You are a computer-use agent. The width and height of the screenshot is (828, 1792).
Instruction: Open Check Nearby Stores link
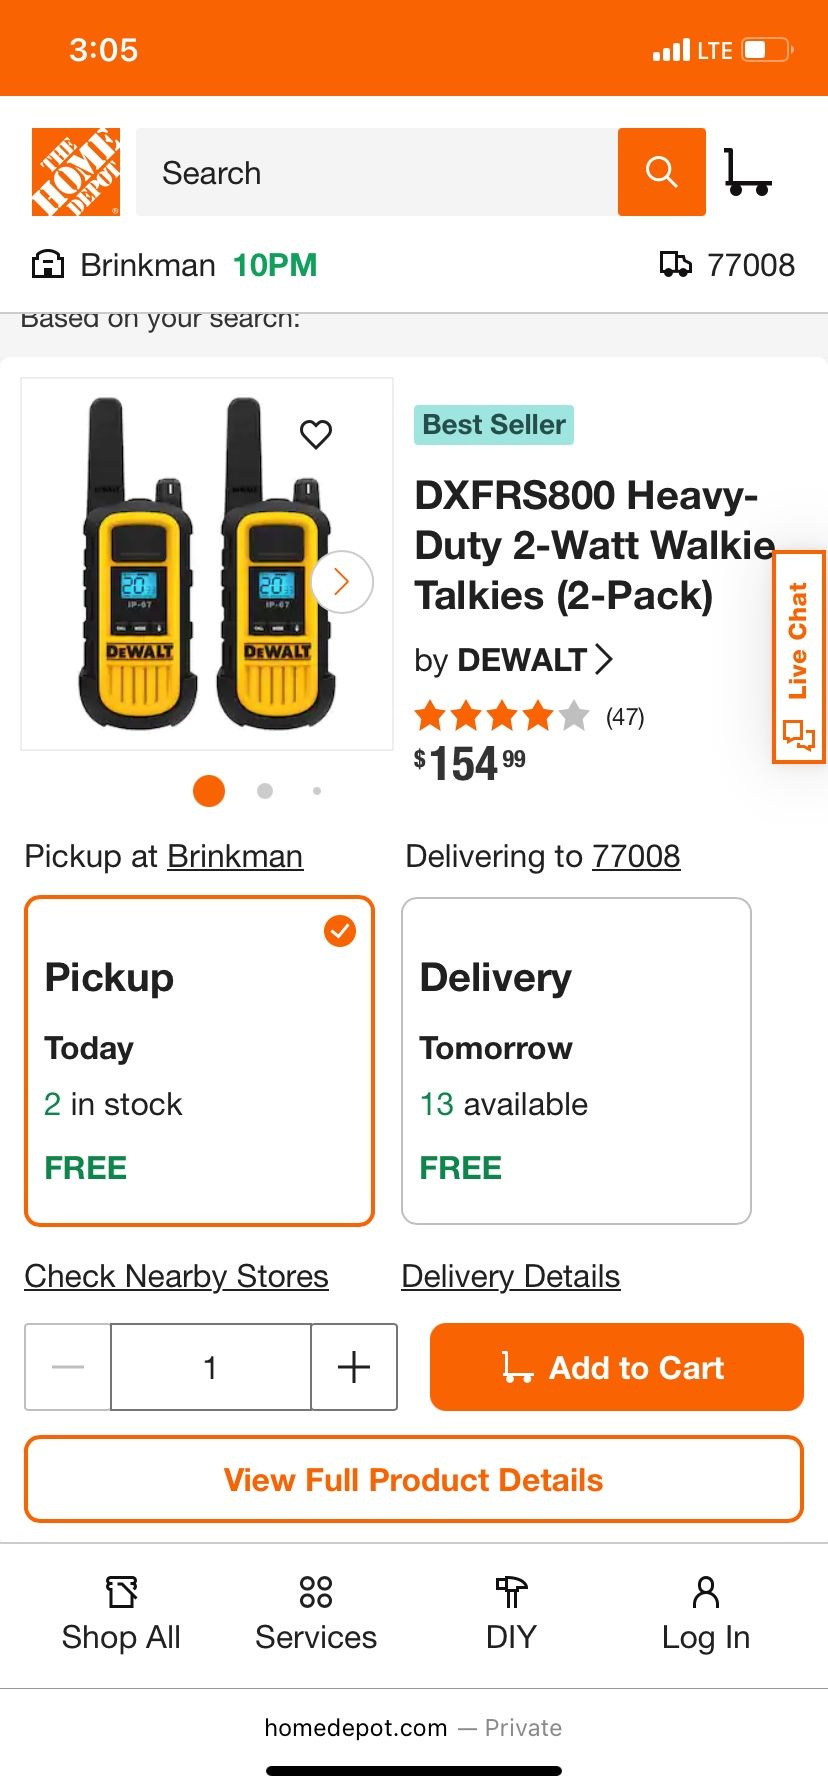(176, 1275)
